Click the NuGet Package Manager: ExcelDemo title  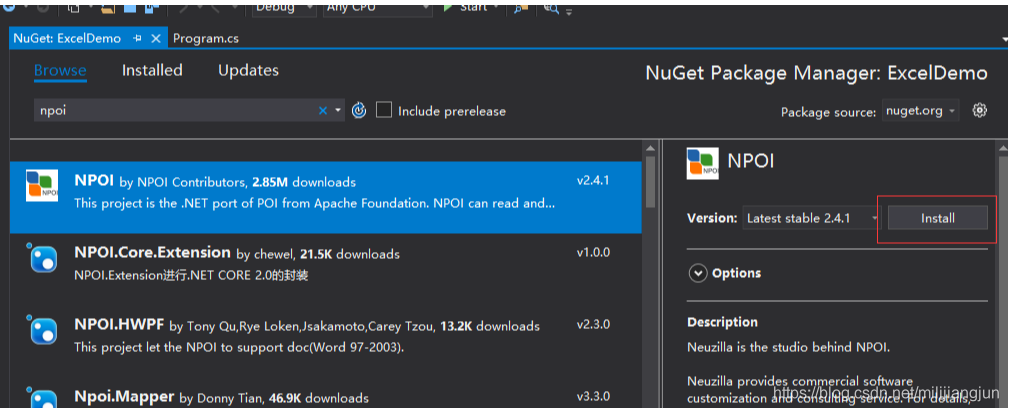[817, 73]
